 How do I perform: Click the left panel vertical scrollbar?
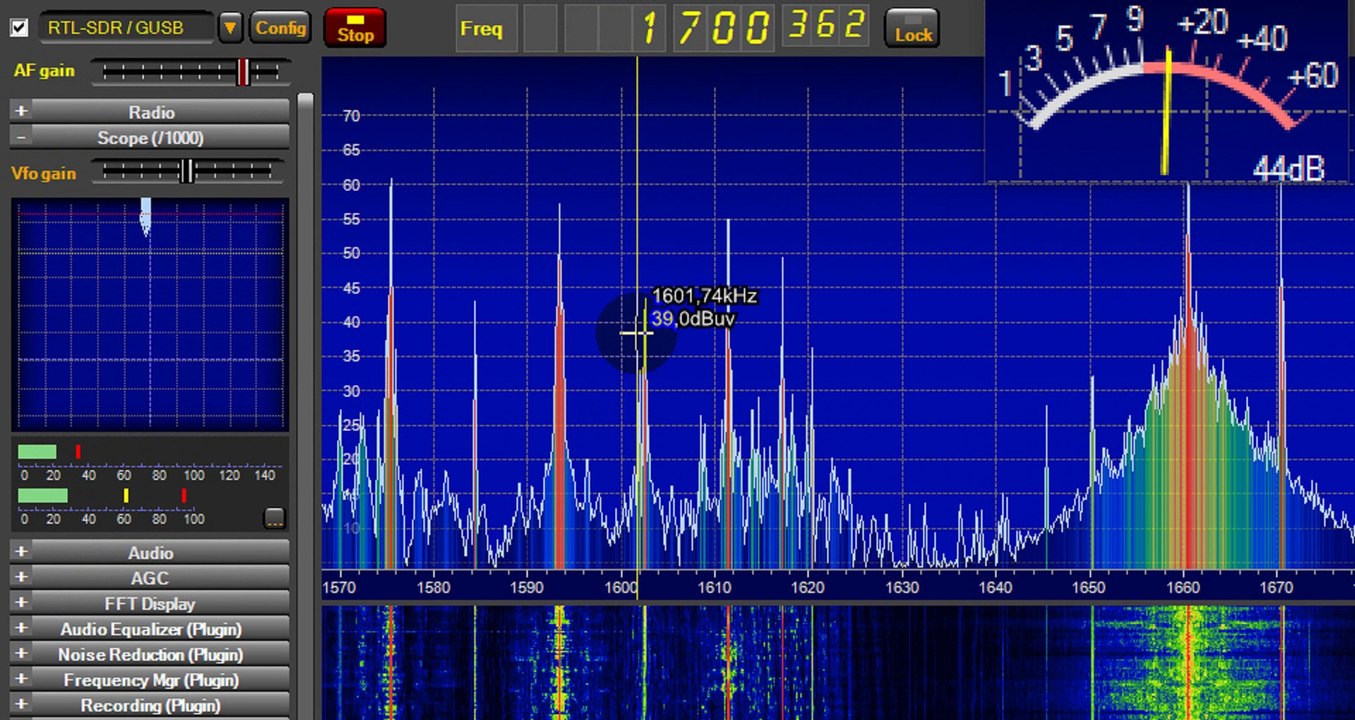click(x=305, y=407)
